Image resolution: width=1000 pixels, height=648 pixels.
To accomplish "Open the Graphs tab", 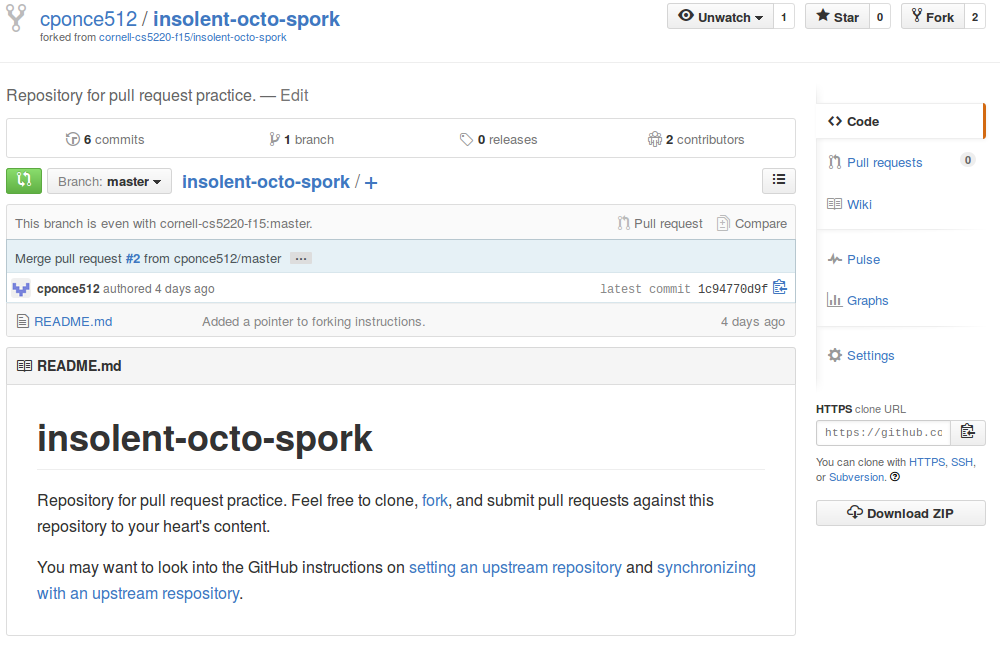I will (x=900, y=300).
